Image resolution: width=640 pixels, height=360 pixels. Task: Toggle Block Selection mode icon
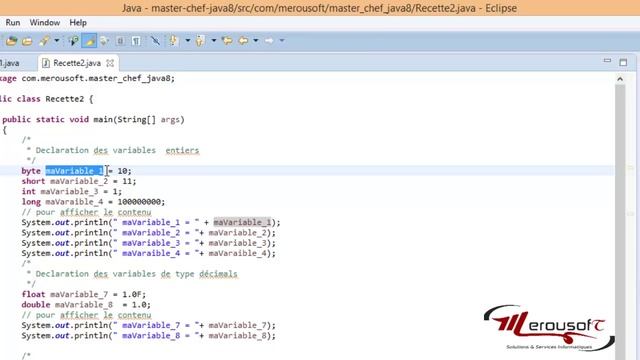(120, 40)
